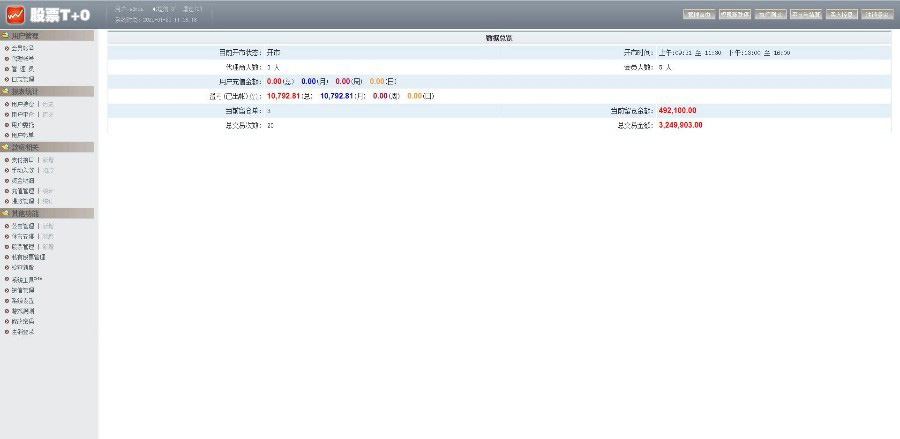Click rightmost button in top-right header row
Image resolution: width=900 pixels, height=439 pixels.
(x=878, y=14)
